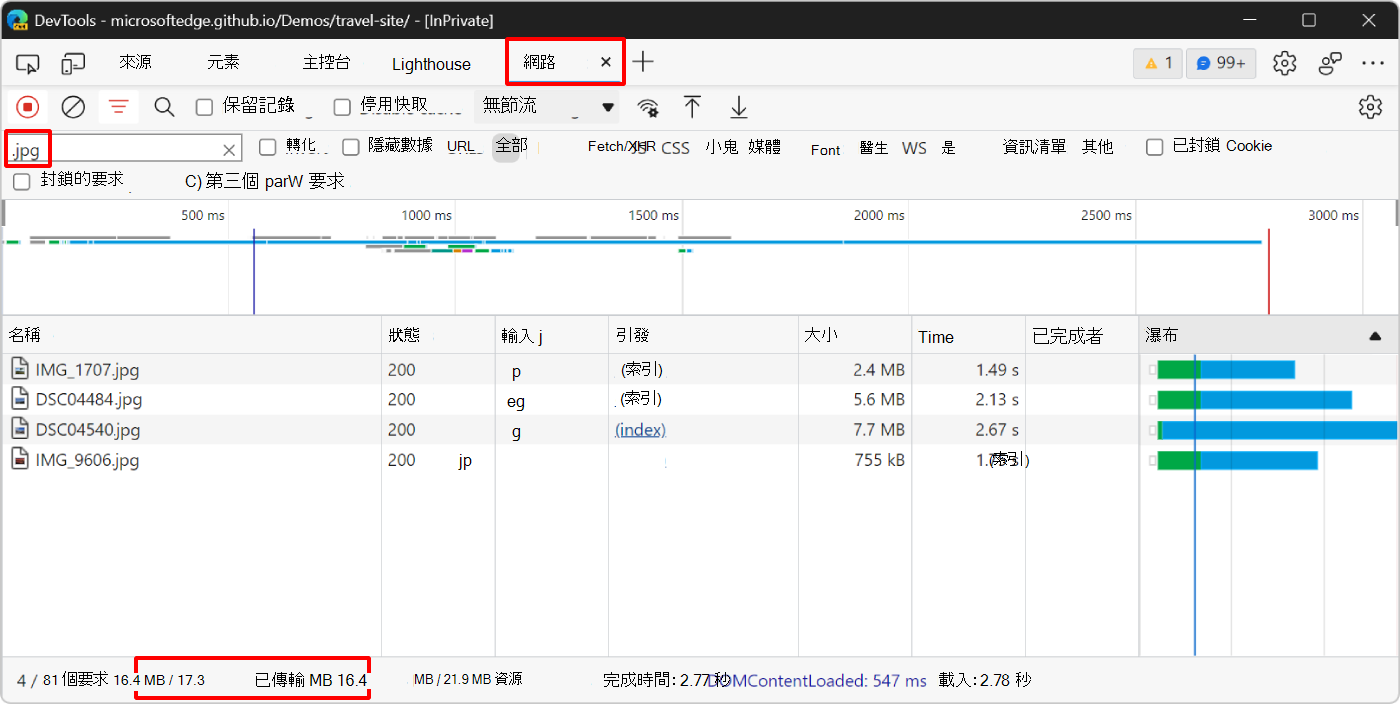Add a new tool with plus icon
This screenshot has height=704, width=1400.
coord(643,62)
